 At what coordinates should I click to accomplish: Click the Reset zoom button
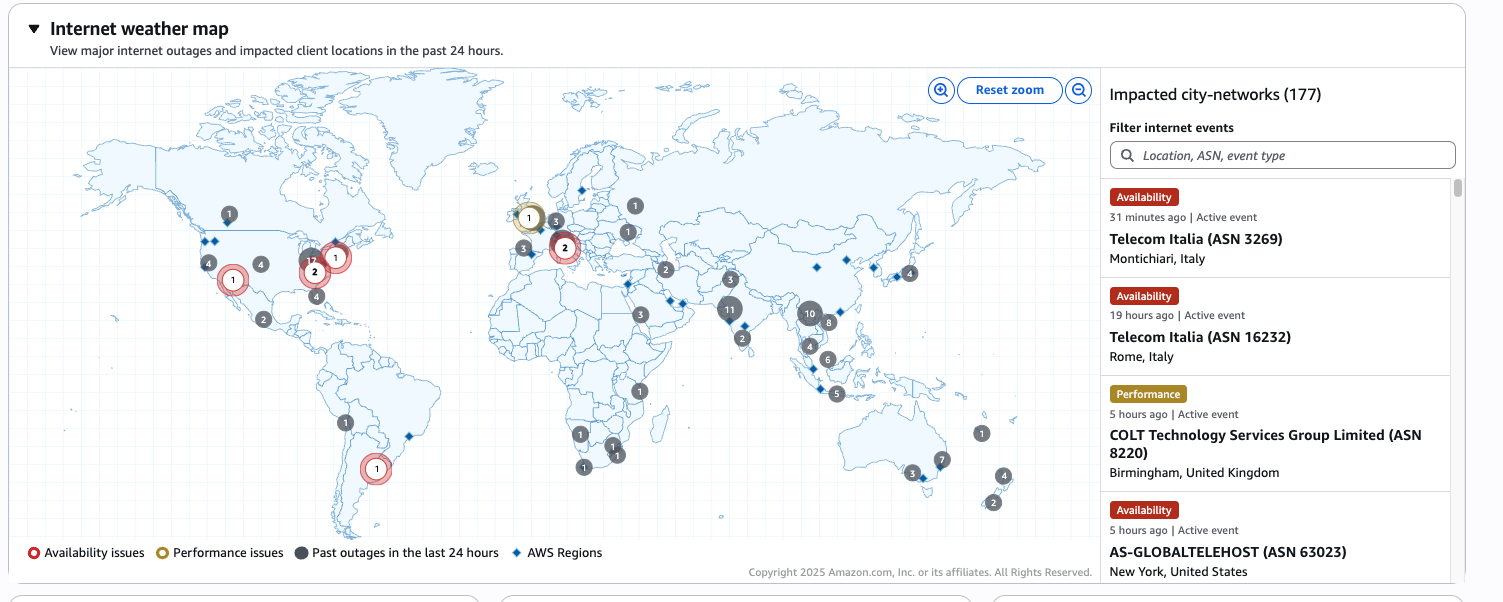[1009, 90]
